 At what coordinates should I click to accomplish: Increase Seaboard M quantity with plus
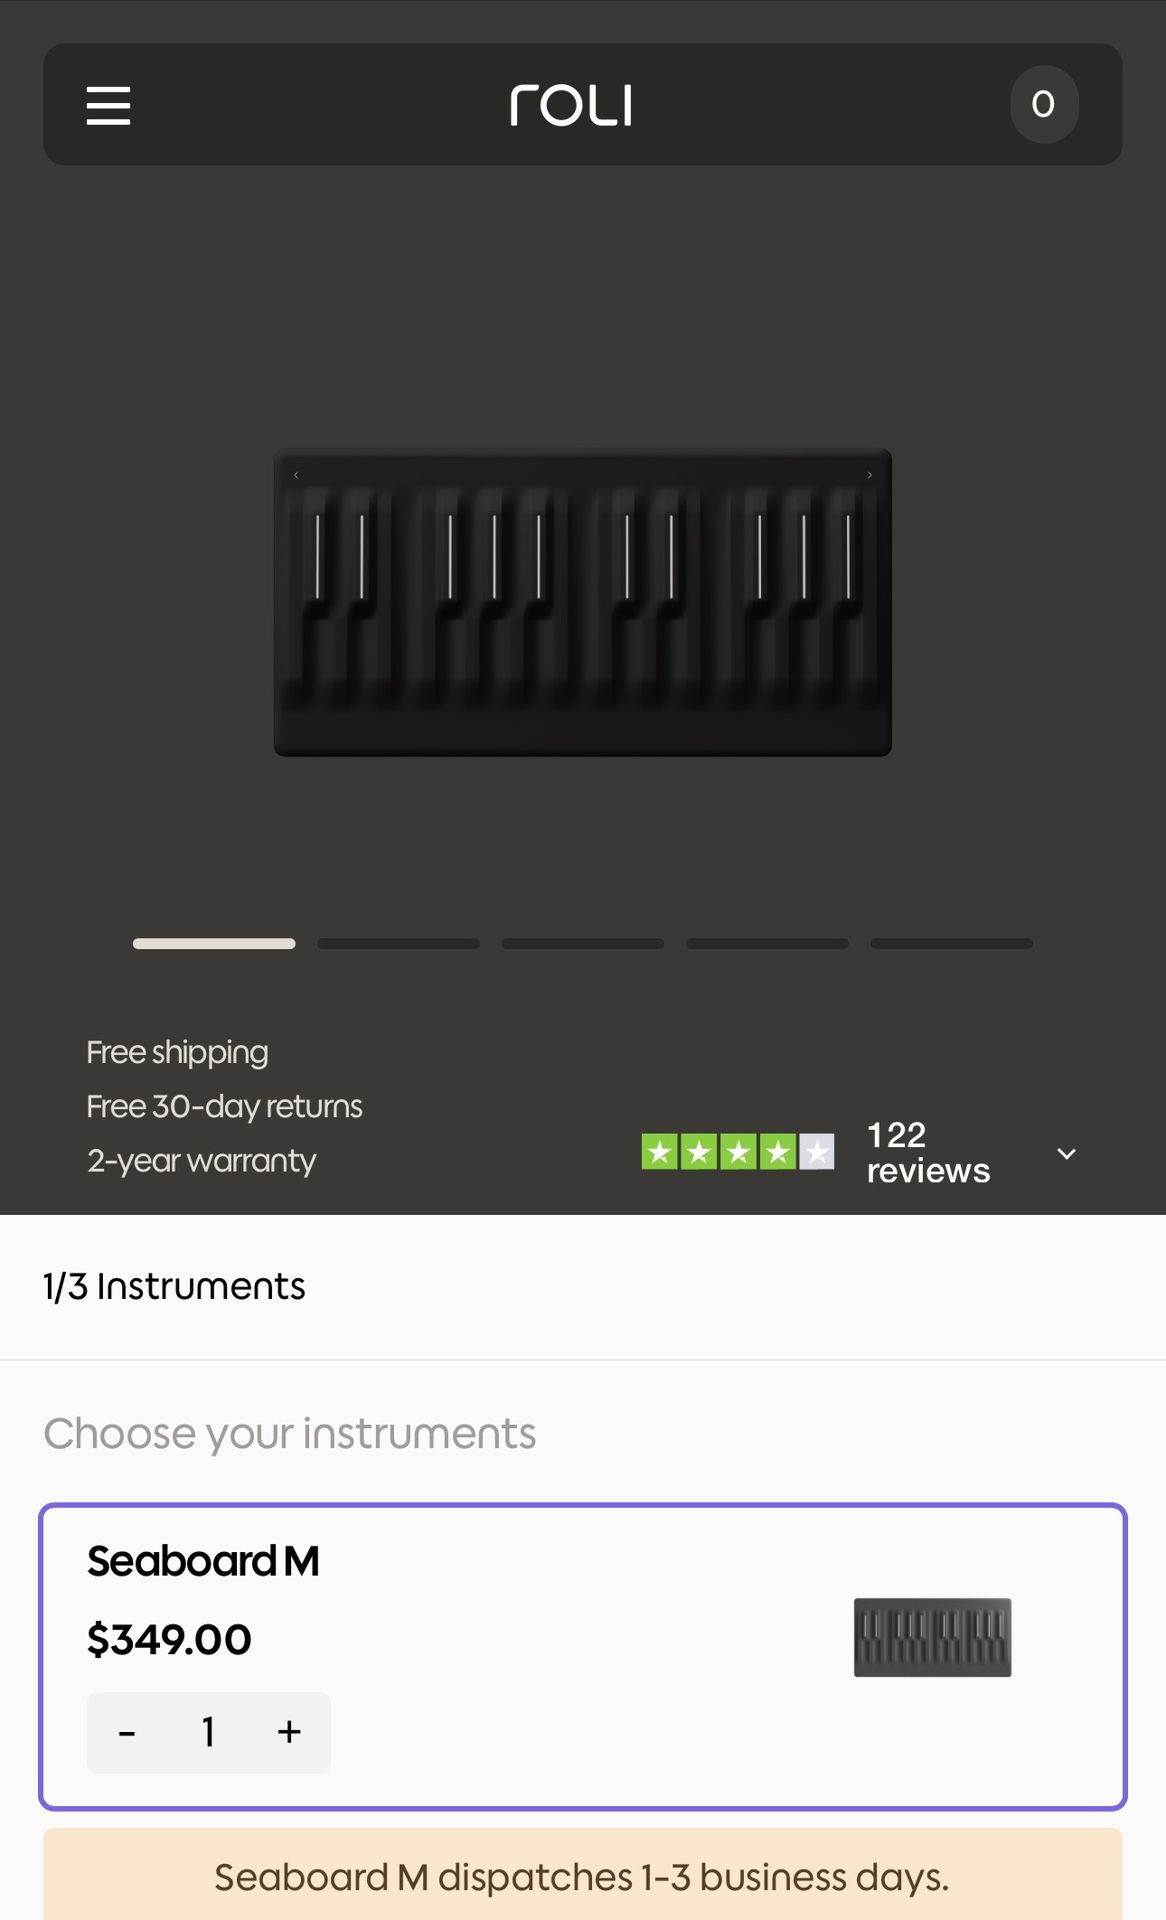(x=289, y=1732)
